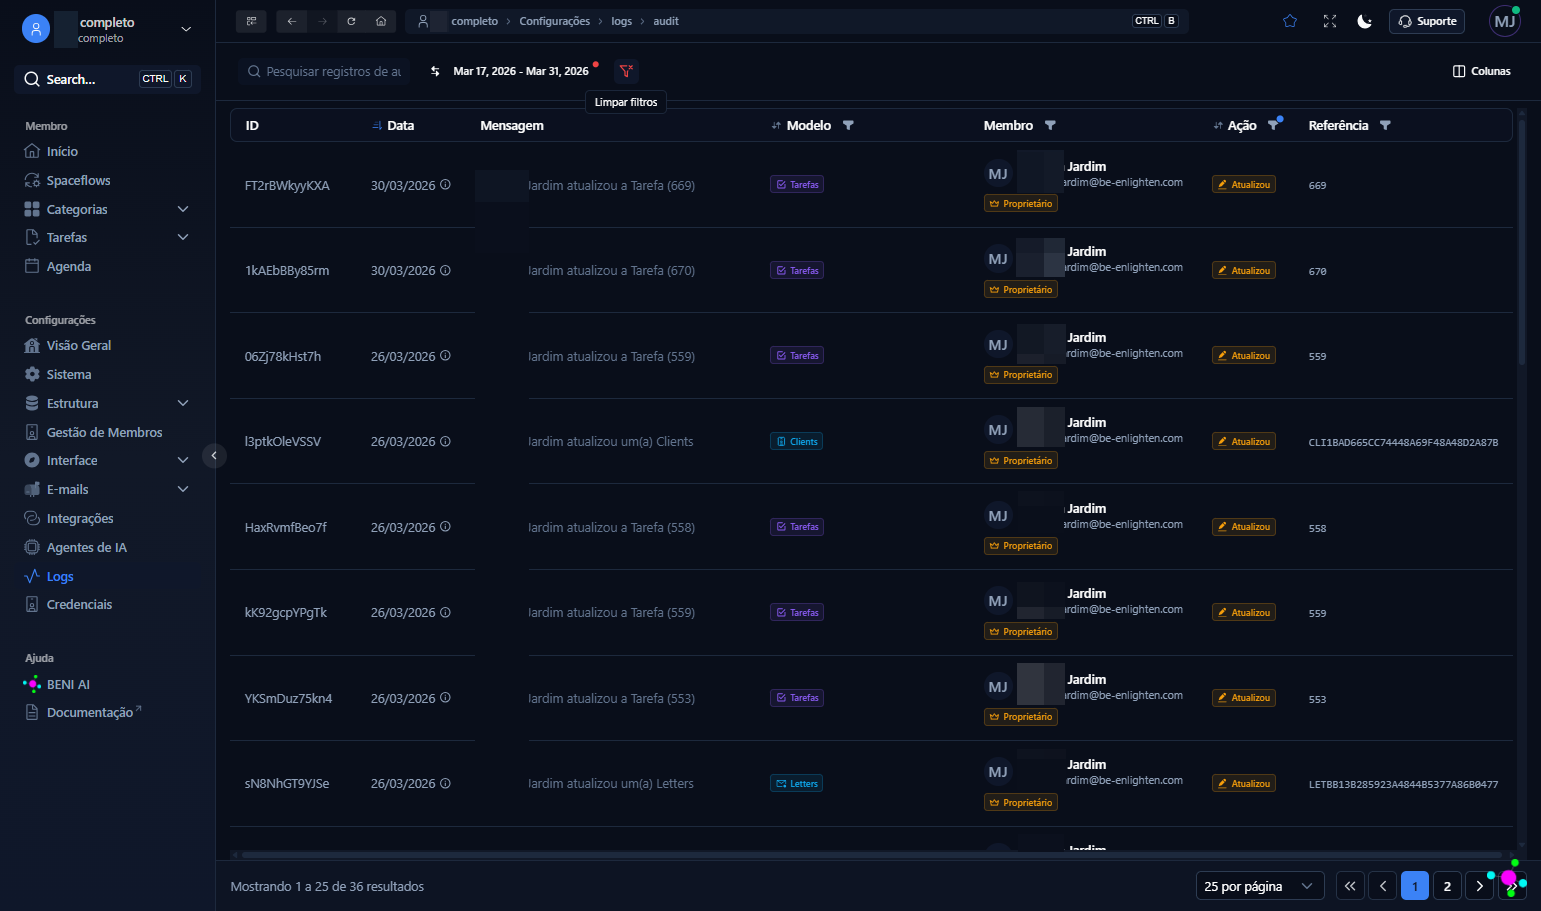Click reference CLI1BAD665CC74448A69F48A48D2A87B
Viewport: 1541px width, 911px height.
[1403, 442]
